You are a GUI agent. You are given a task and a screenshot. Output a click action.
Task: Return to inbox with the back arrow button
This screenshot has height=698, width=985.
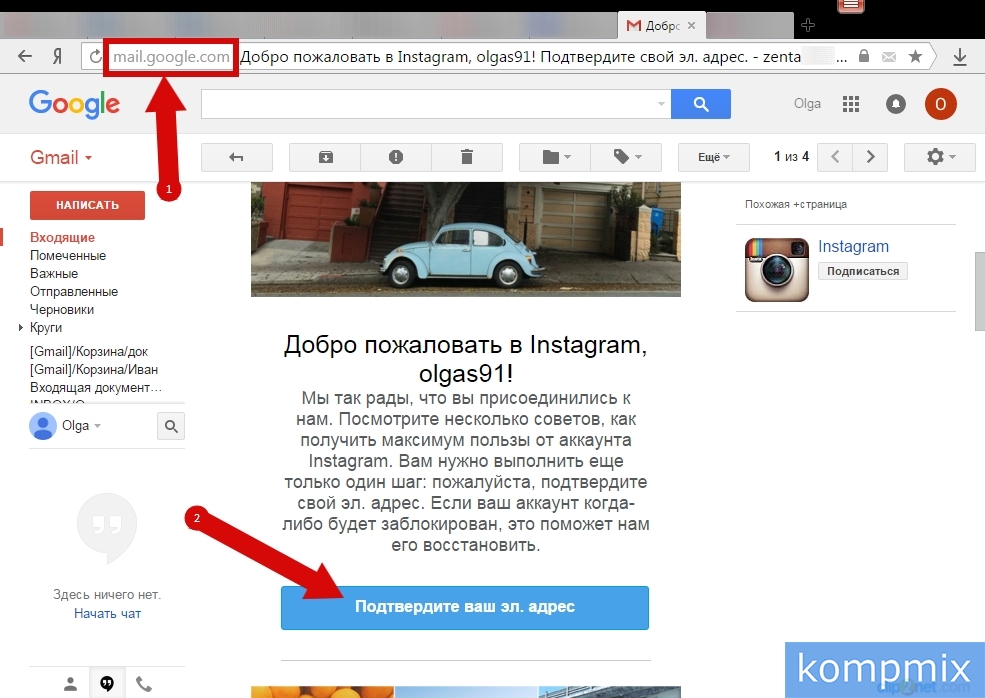click(237, 157)
